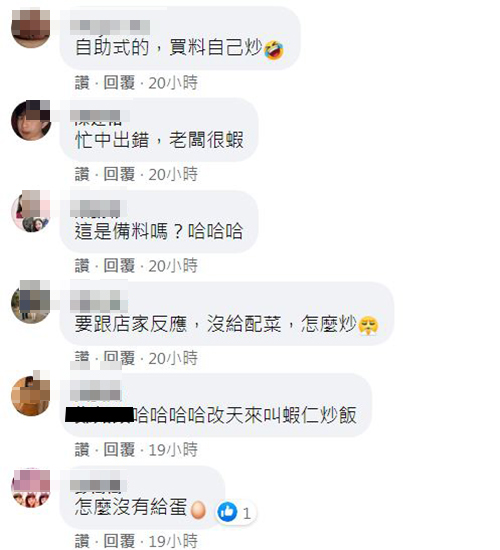Screen dimensions: 500x550
Task: Click the huffing-face emoji after 怎麼炒
Action: [368, 325]
